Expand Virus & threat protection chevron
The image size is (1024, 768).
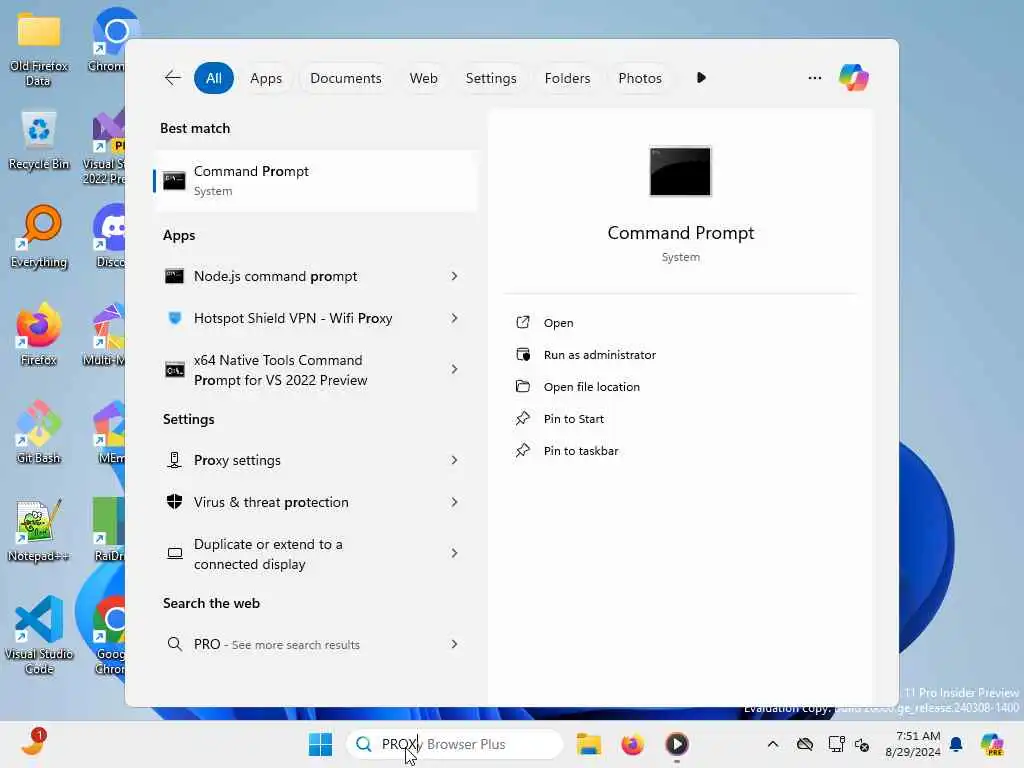[x=455, y=502]
